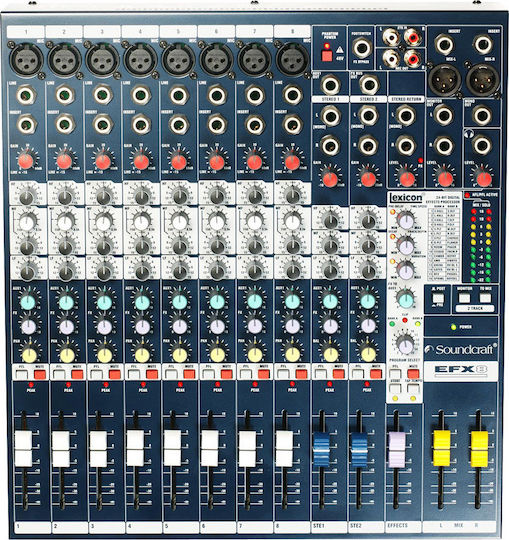The image size is (509, 540).
Task: Toggle the AUX1 POST/PRE switch
Action: (x=438, y=299)
